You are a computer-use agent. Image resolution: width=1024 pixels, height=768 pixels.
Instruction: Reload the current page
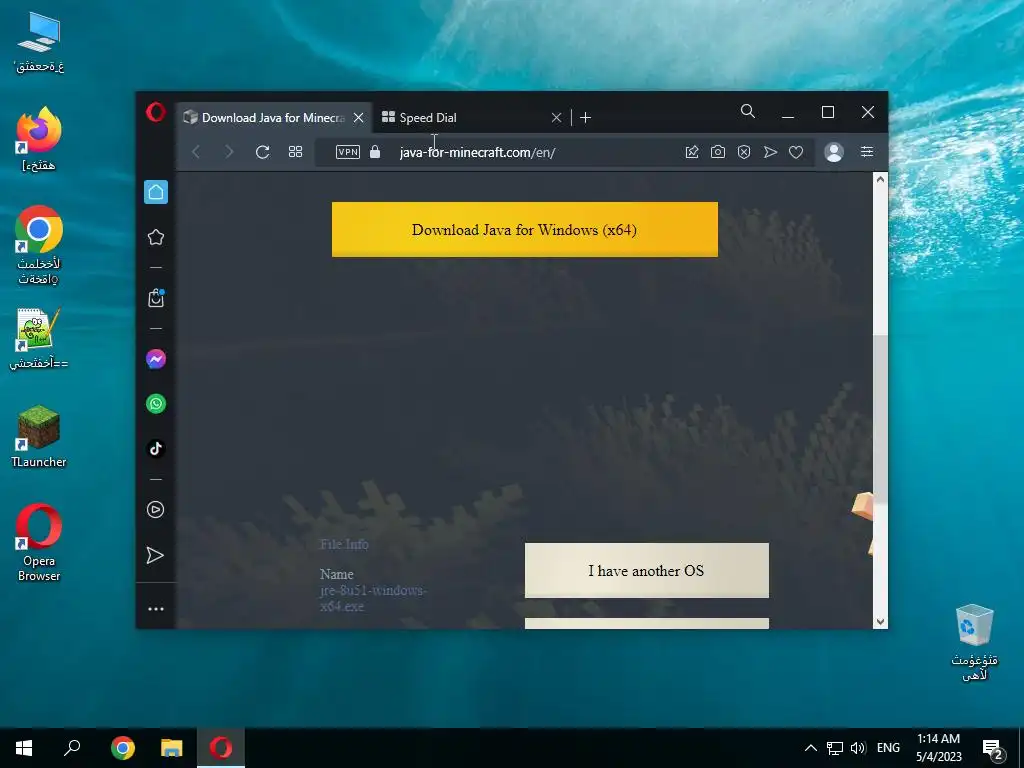(x=263, y=152)
